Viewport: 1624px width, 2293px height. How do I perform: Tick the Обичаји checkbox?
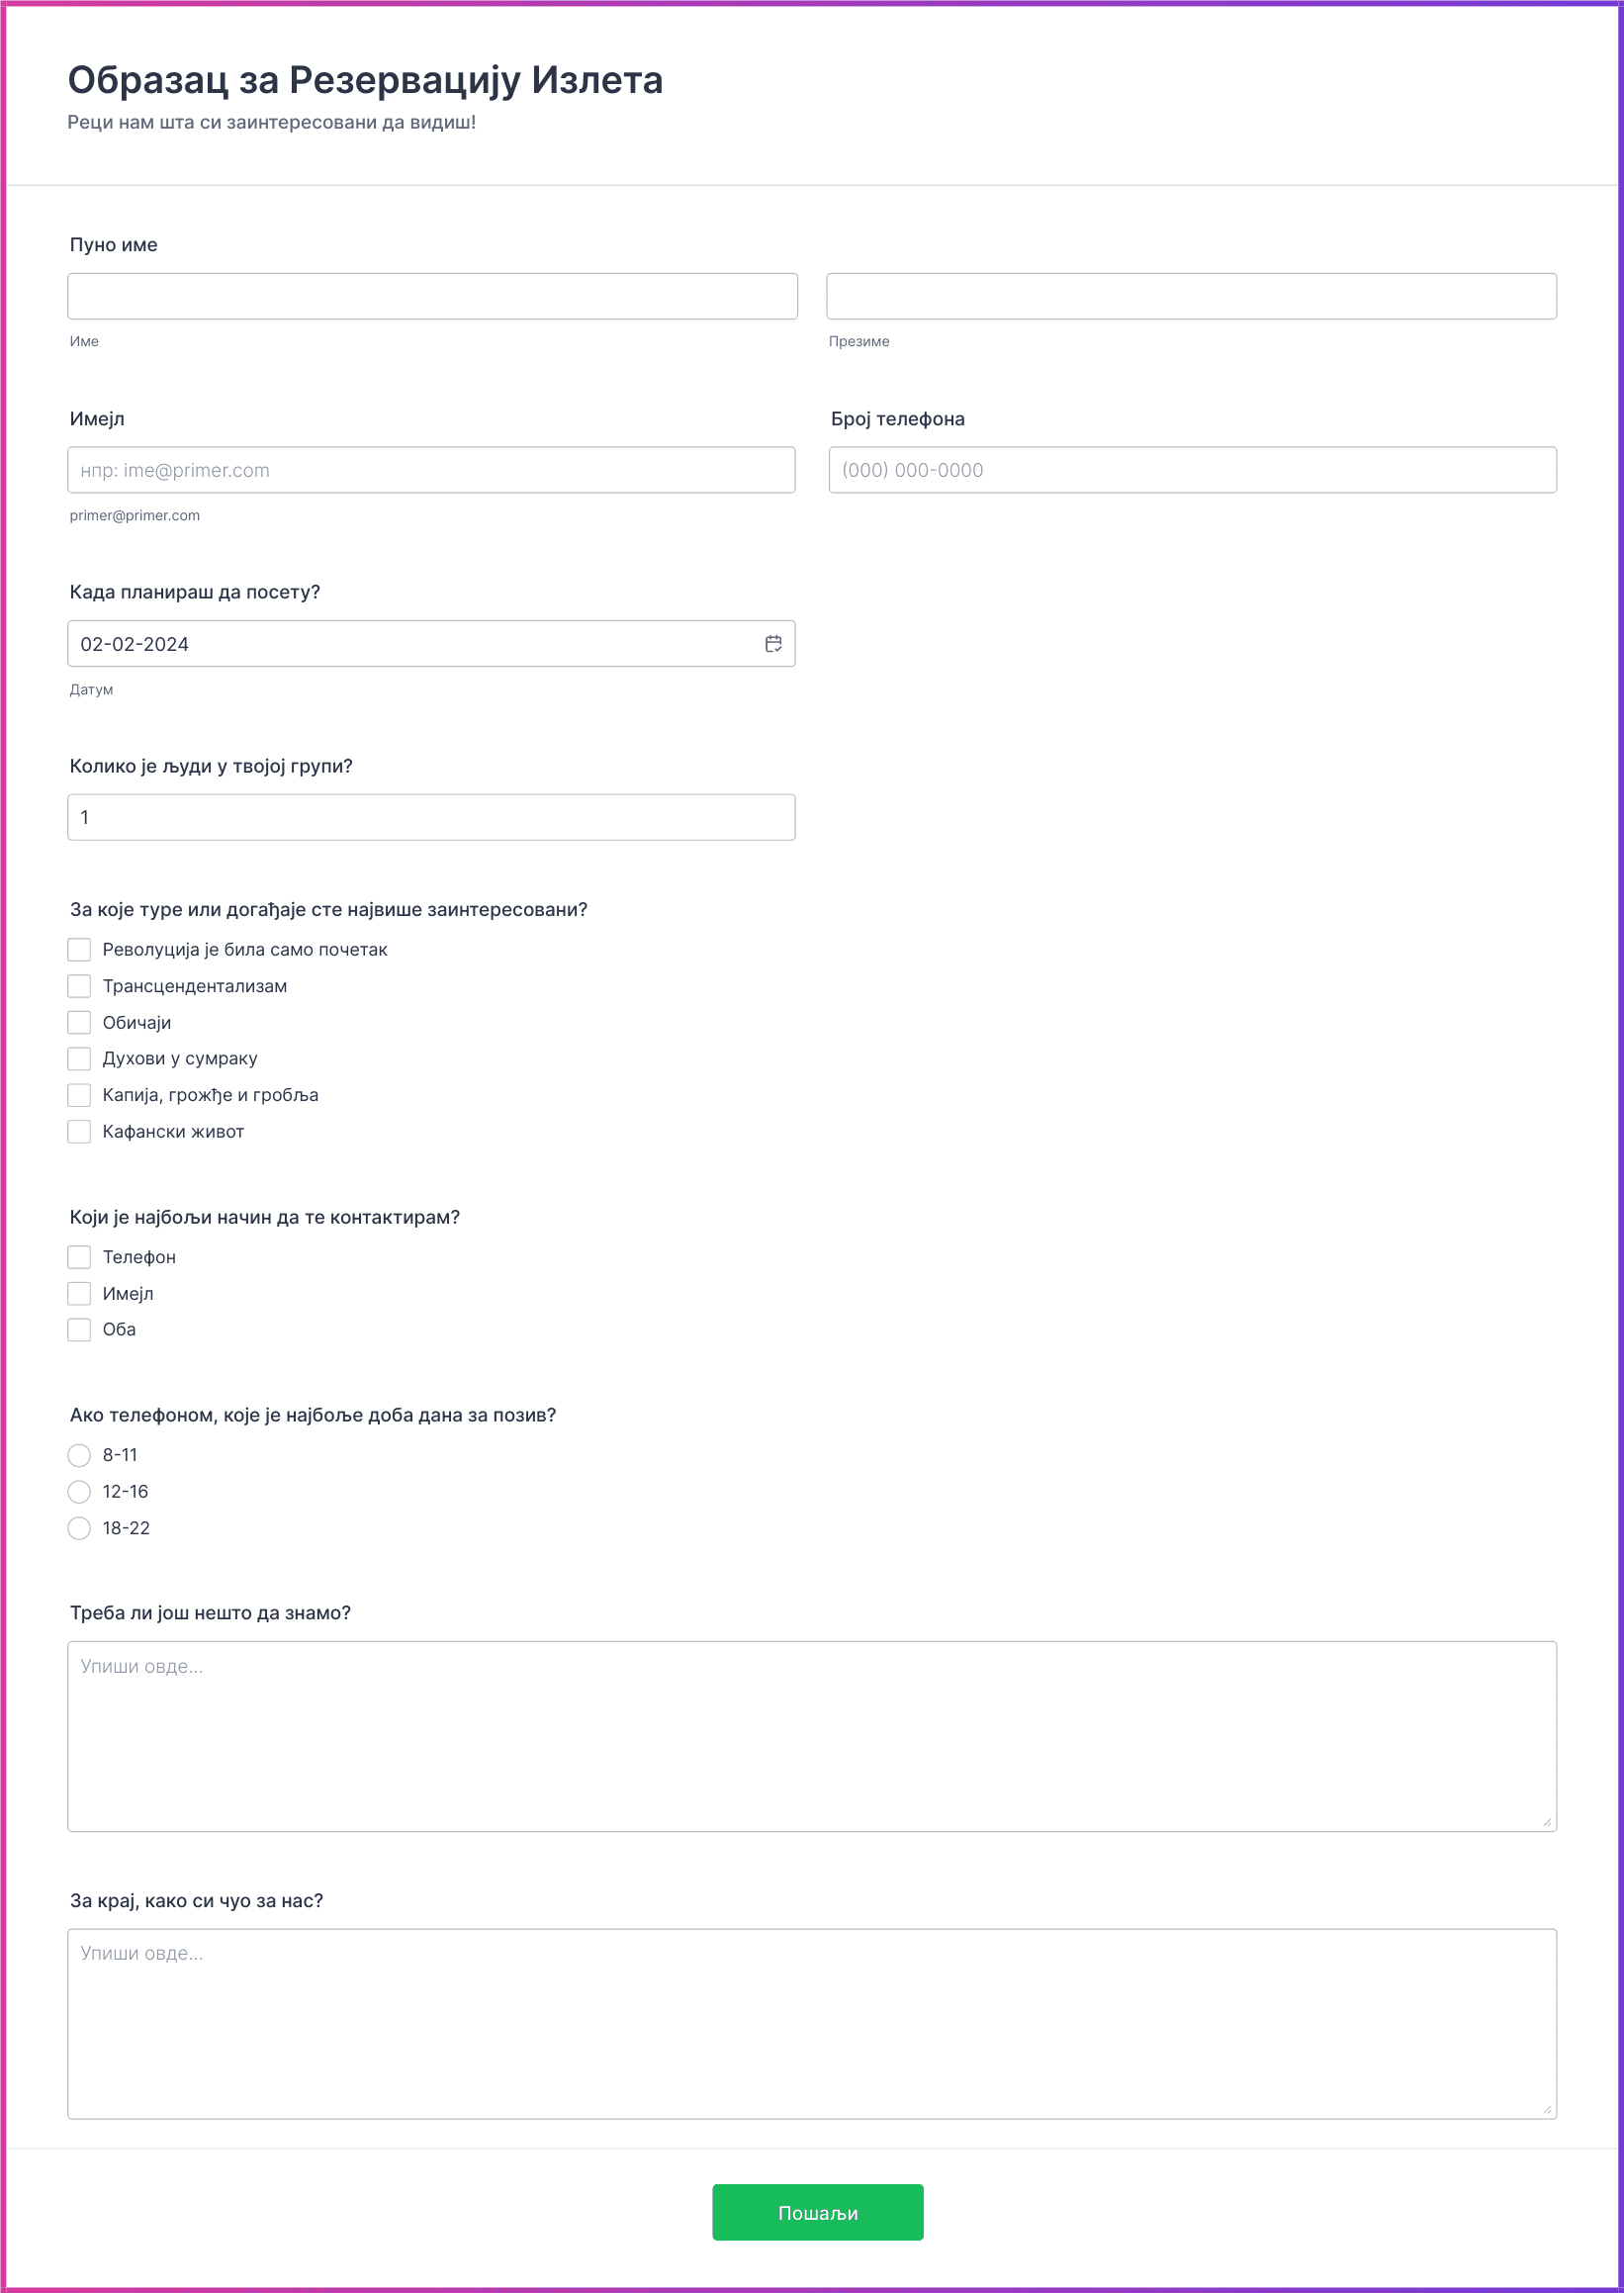point(79,1022)
